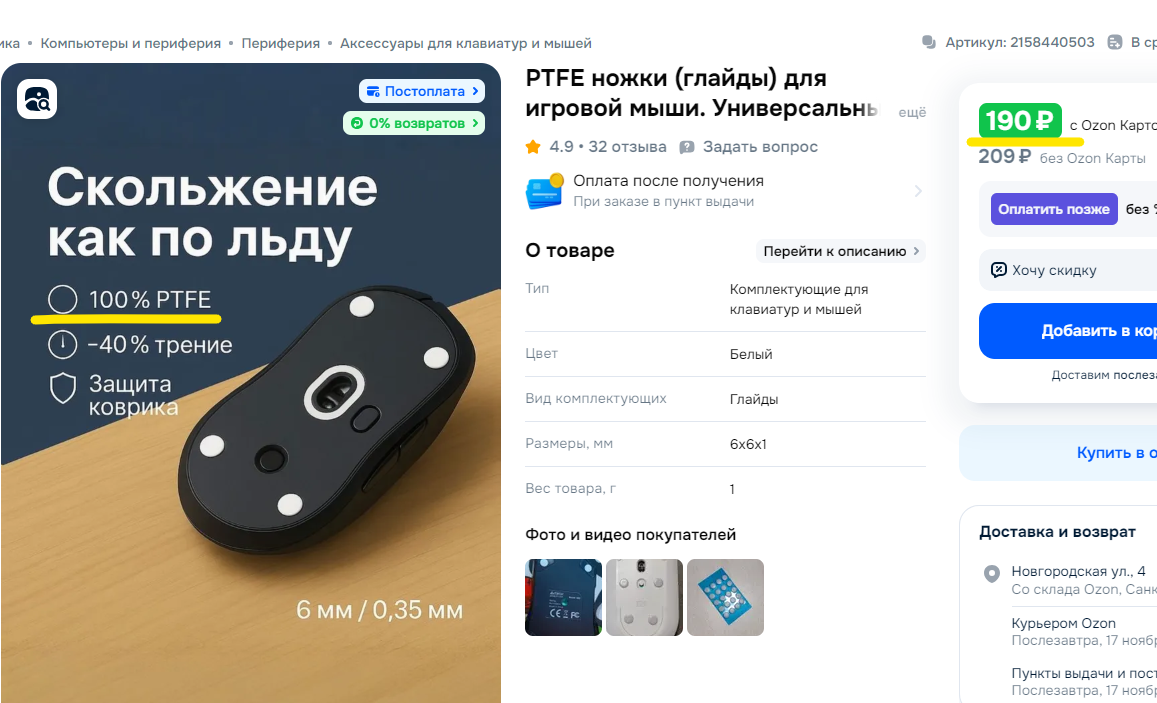Open Компьютеры и периферия breadcrumb
Viewport: 1157px width, 703px height.
131,44
